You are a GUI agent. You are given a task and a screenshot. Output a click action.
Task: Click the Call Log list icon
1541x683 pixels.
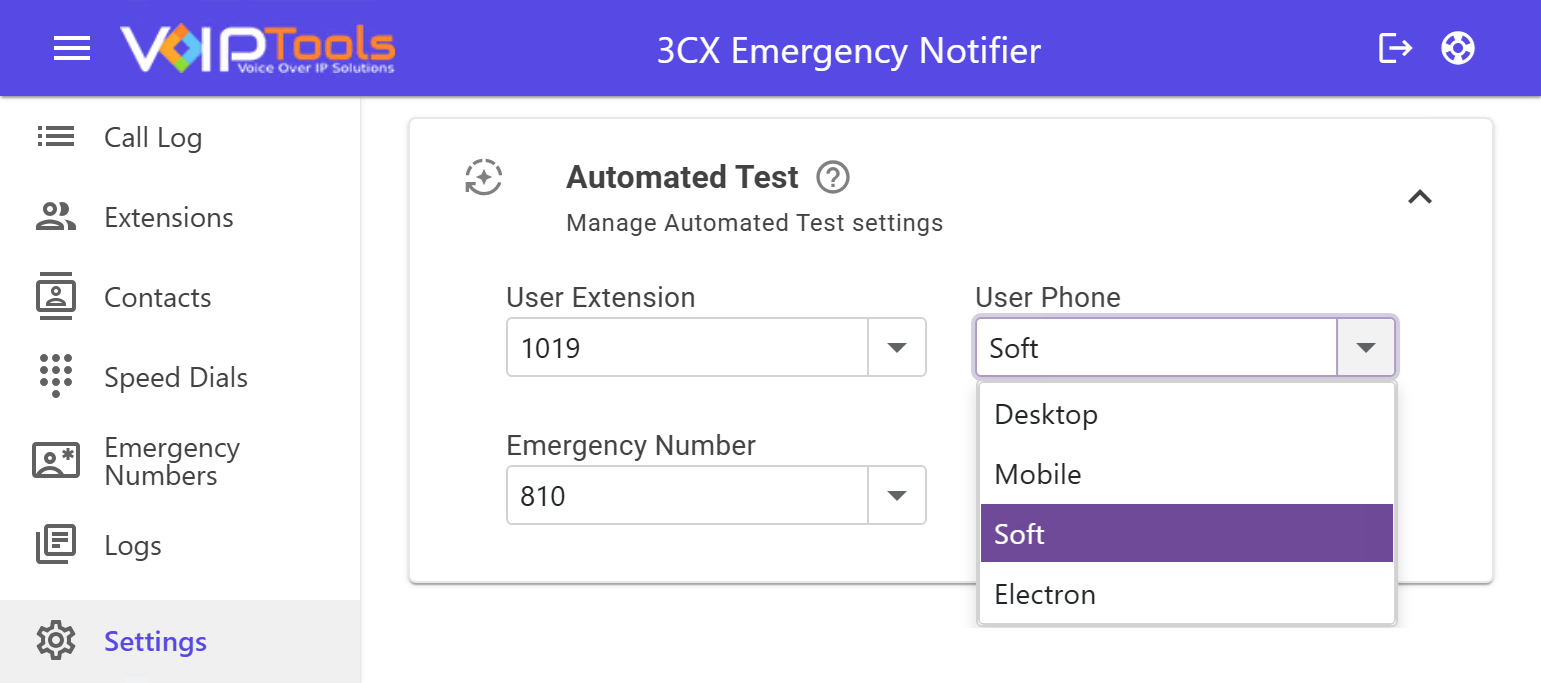tap(56, 137)
